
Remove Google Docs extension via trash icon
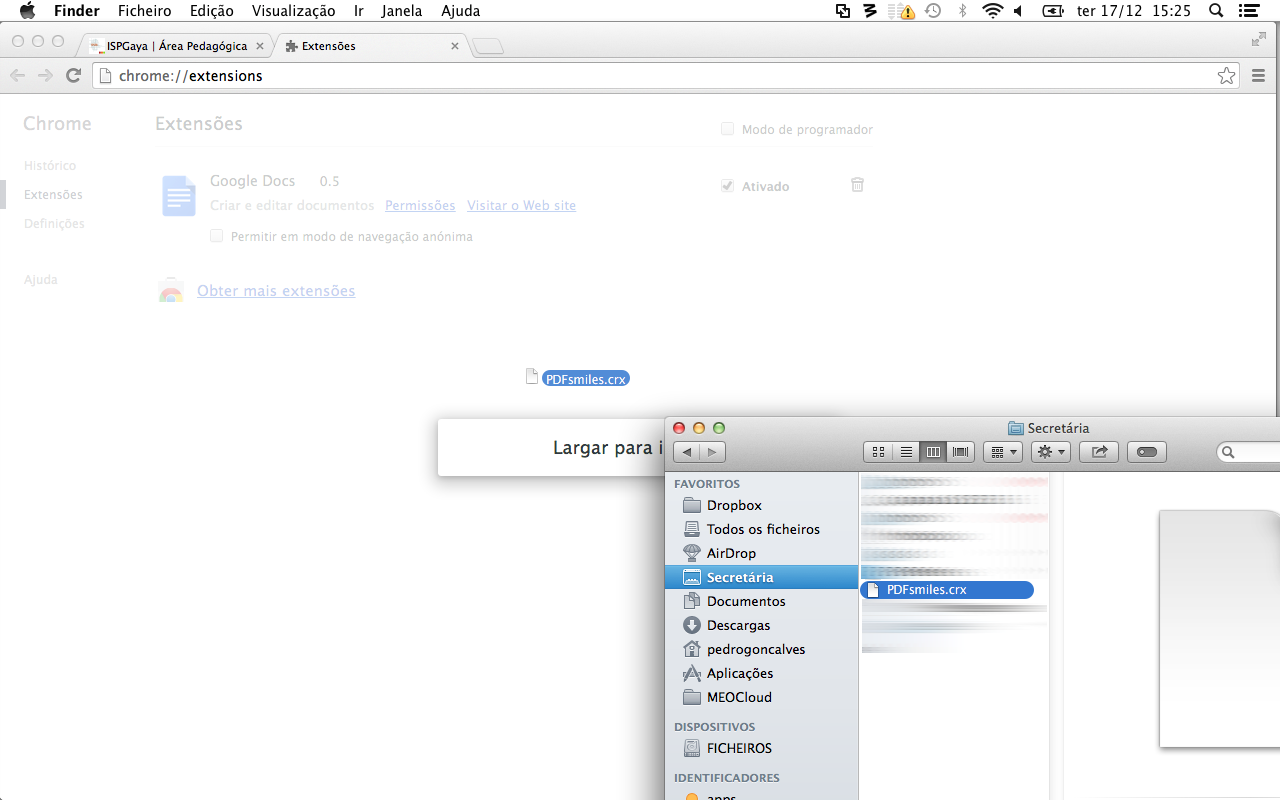point(857,185)
